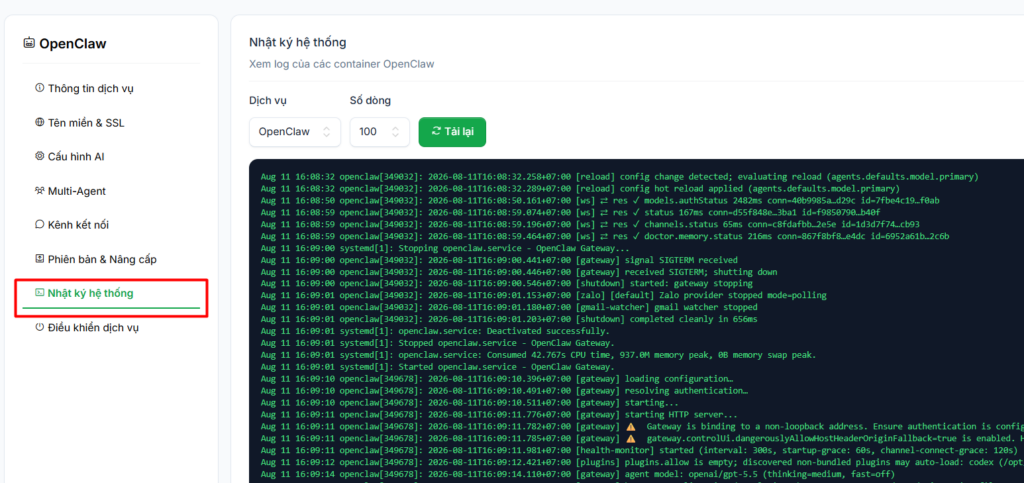Click log line 'Stopped openclaw.service - OpenClaw Gateway.'
The image size is (1024, 483).
pyautogui.click(x=438, y=343)
